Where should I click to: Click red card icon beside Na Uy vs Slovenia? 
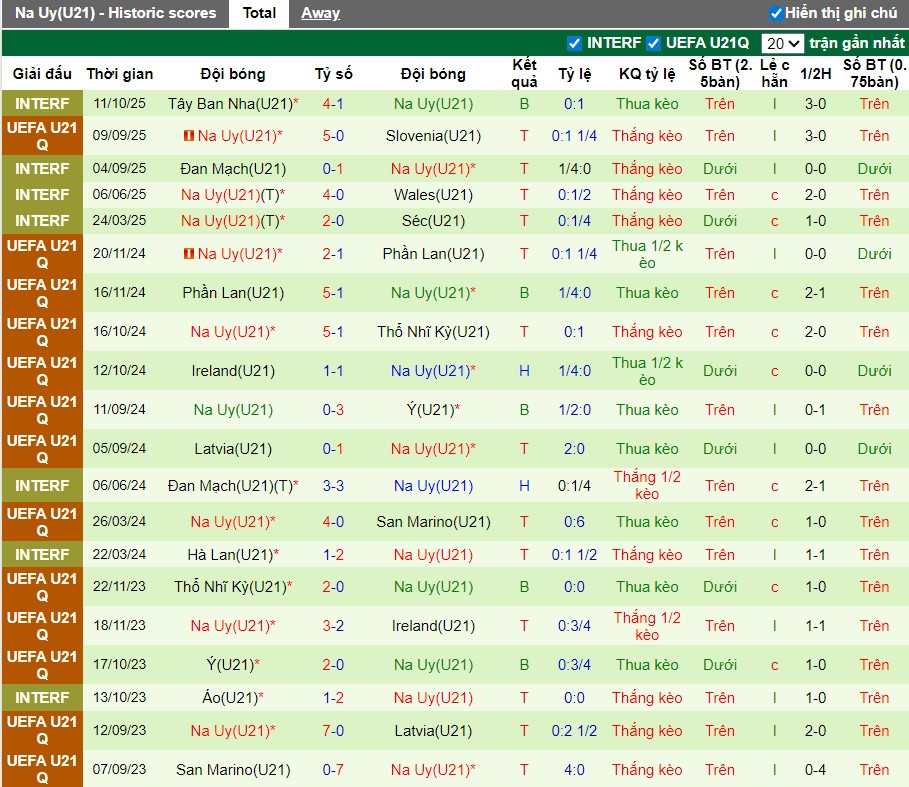pos(188,136)
